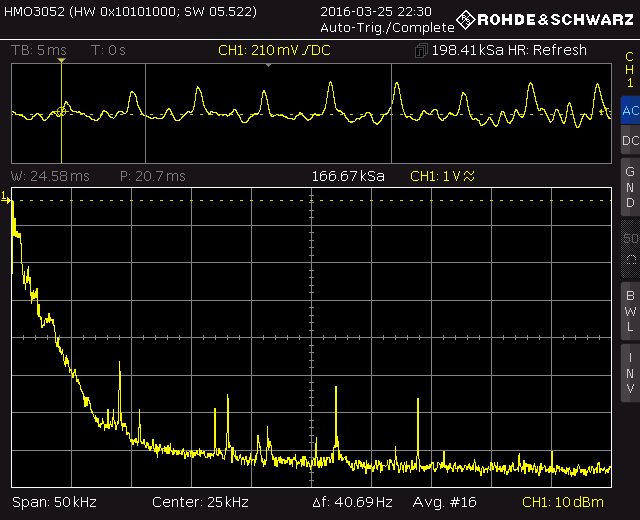640x520 pixels.
Task: Set channel 1 coupling to GND
Action: pos(629,186)
